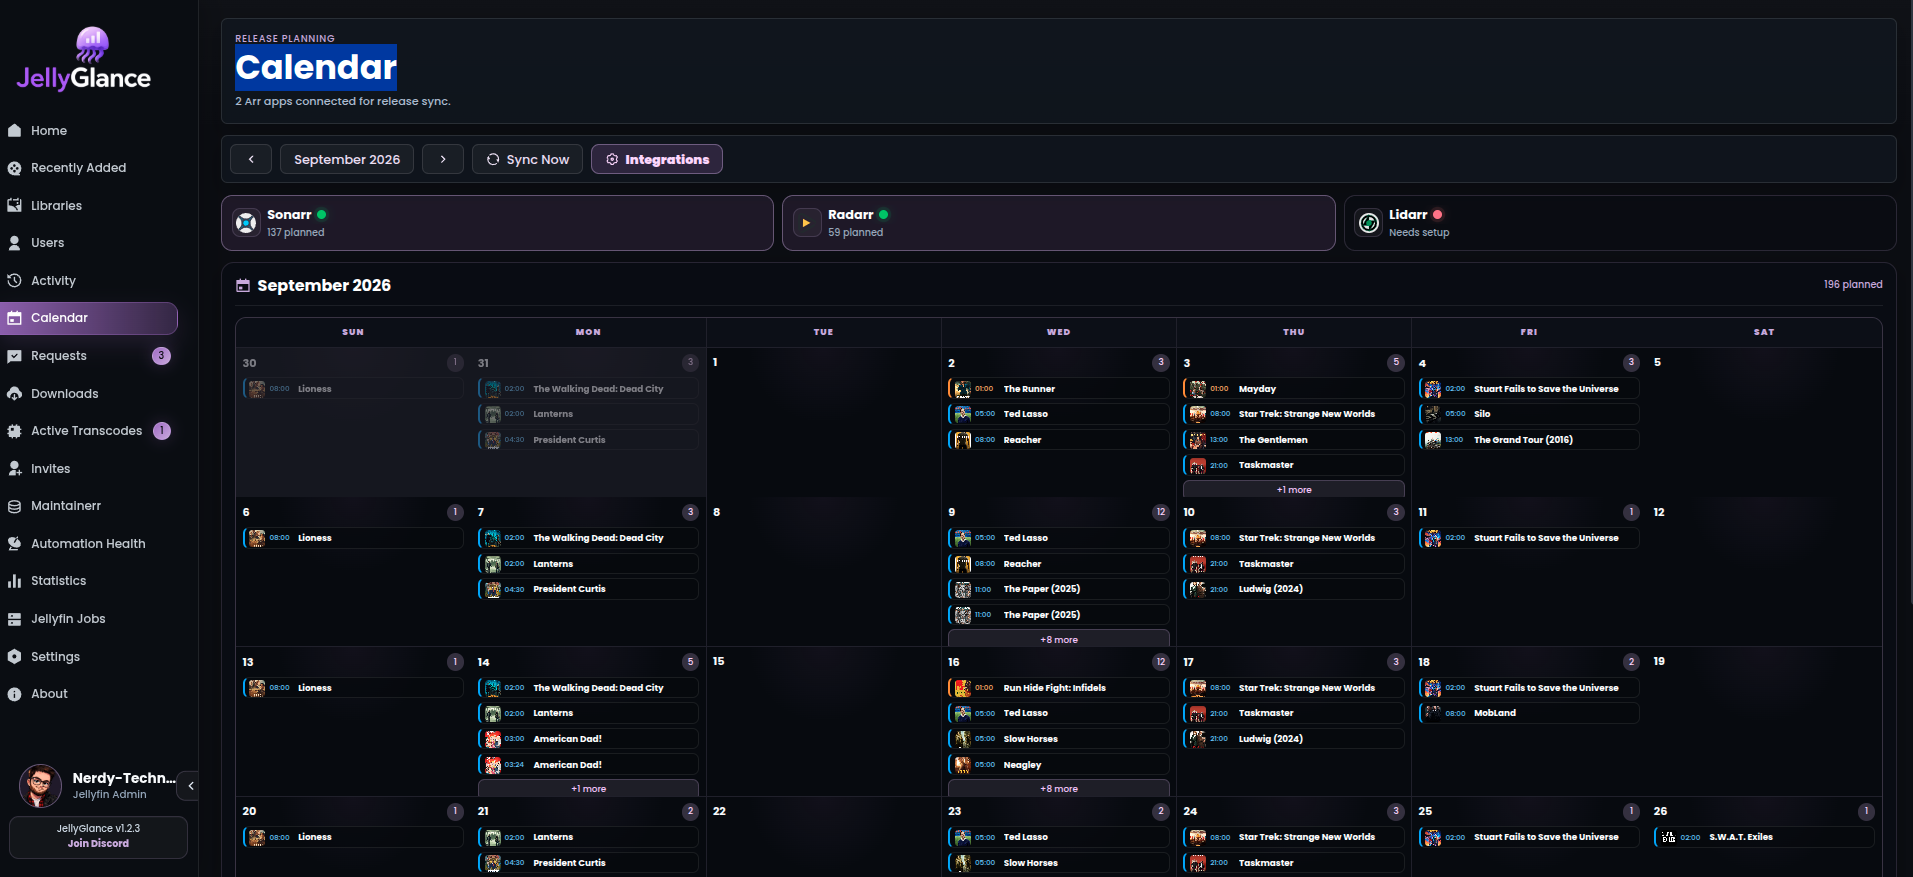1913x877 pixels.
Task: Follow the Join Discord link
Action: coord(98,844)
